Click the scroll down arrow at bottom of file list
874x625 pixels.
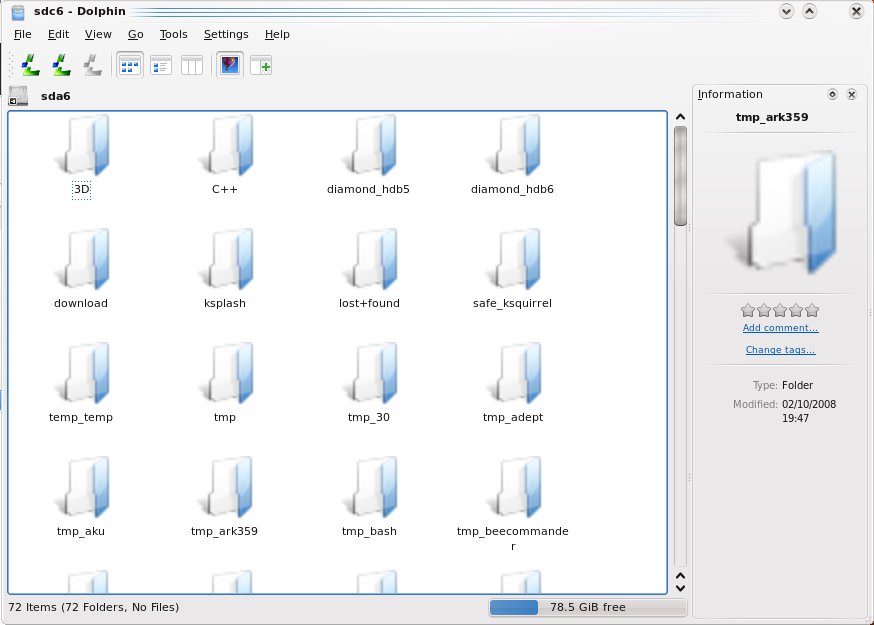point(680,589)
